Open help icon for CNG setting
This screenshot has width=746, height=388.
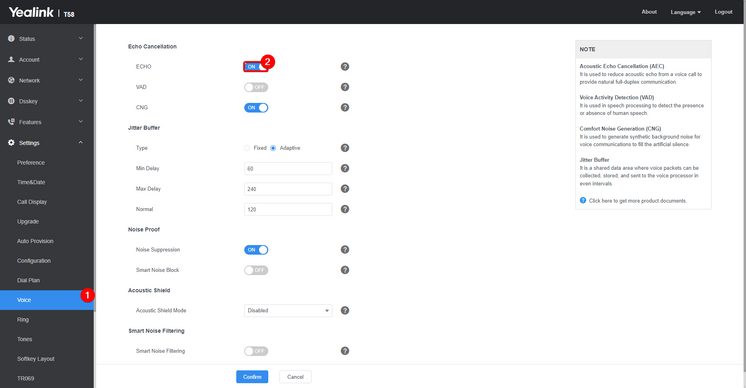[x=345, y=107]
